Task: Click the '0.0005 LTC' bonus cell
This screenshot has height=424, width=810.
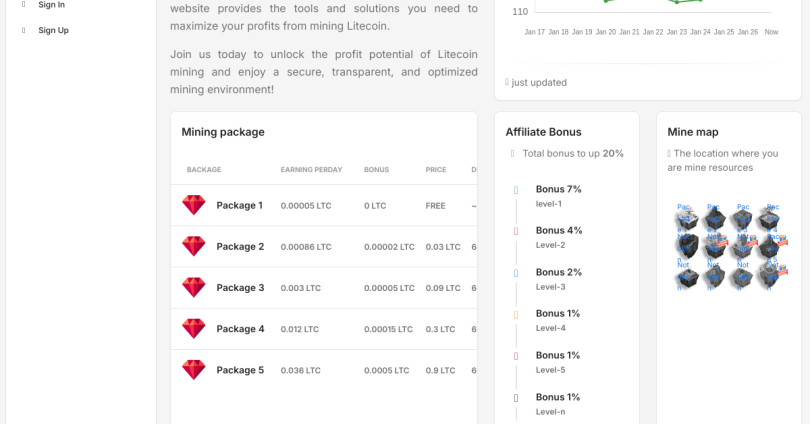Action: point(386,370)
